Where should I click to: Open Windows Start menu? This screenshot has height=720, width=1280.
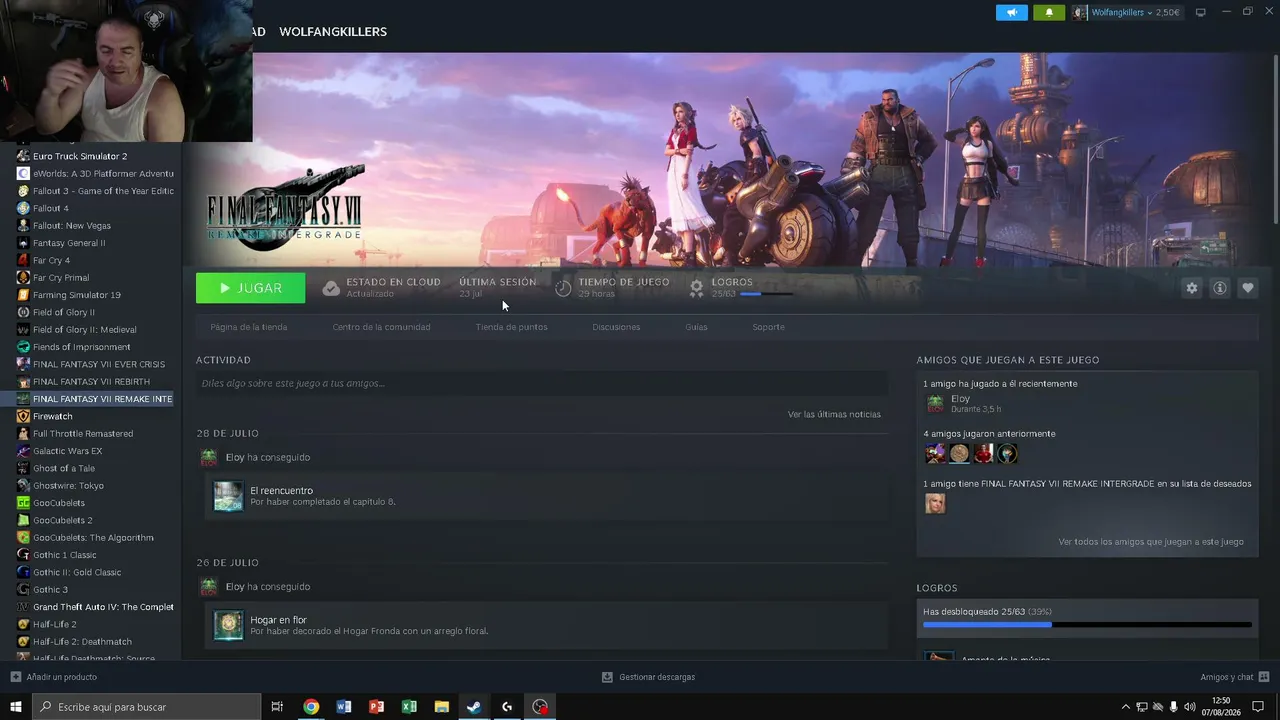(x=16, y=707)
